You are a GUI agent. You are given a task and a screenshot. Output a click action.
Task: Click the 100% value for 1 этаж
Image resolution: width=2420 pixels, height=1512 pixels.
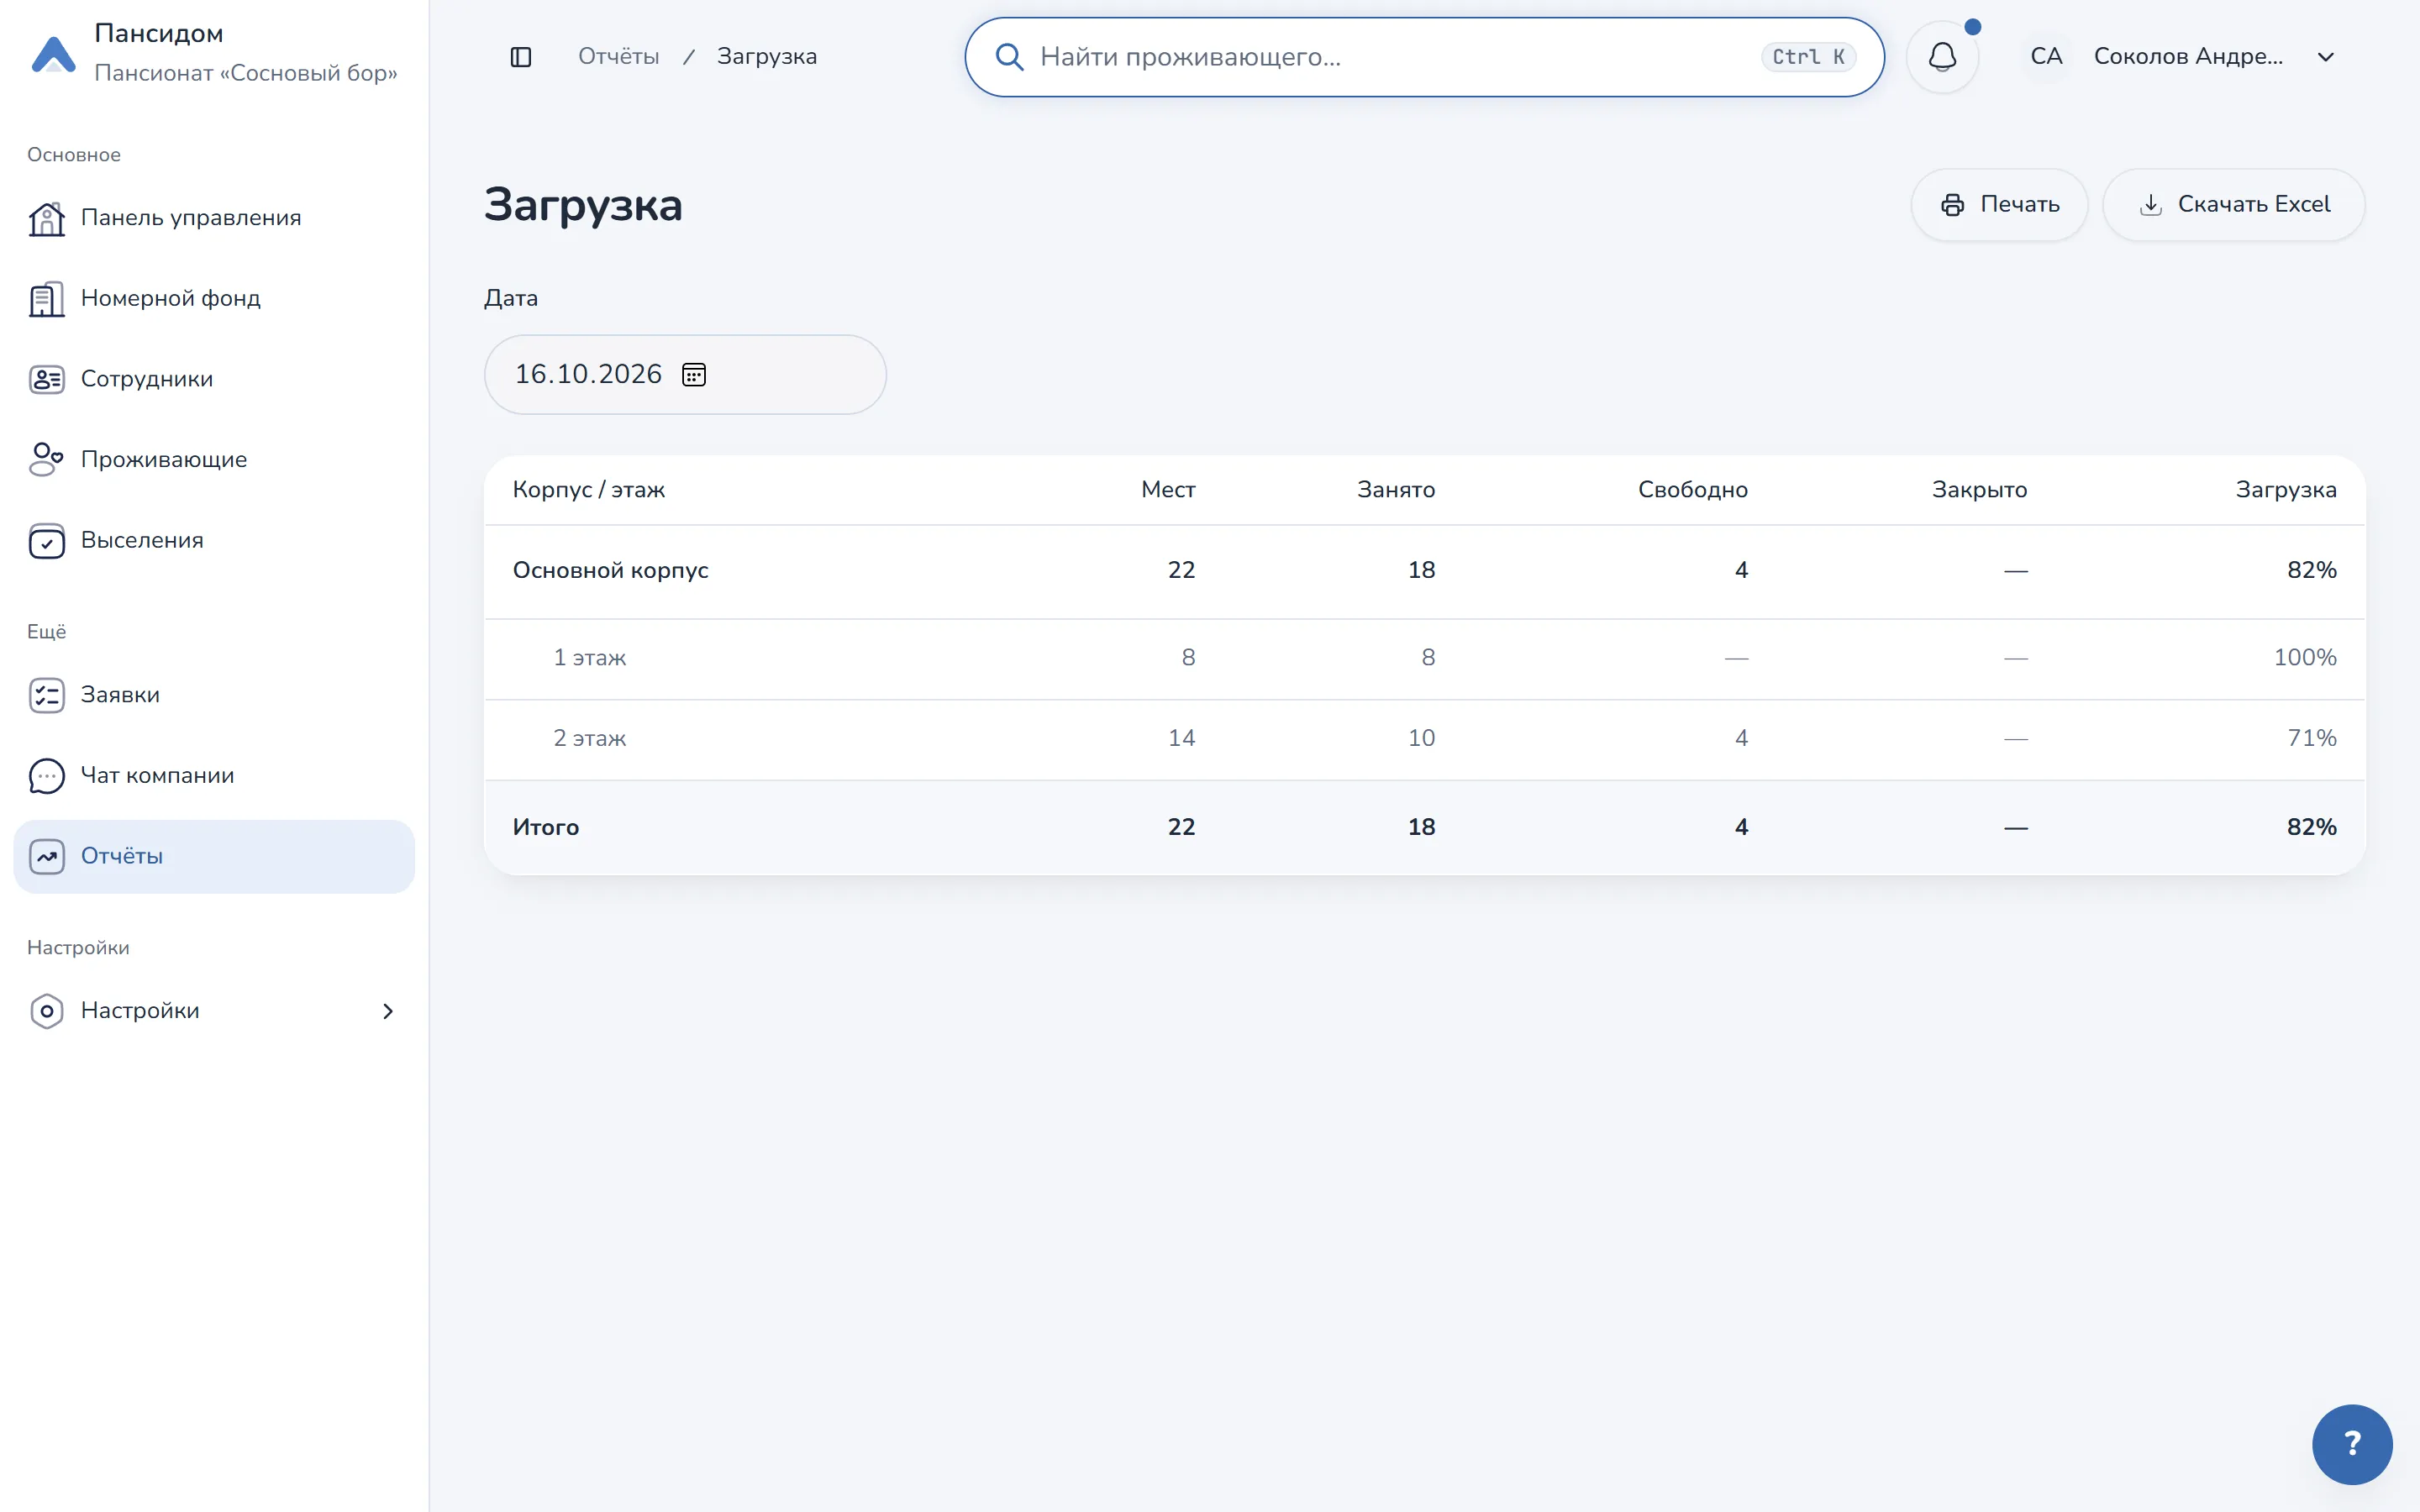(2305, 658)
